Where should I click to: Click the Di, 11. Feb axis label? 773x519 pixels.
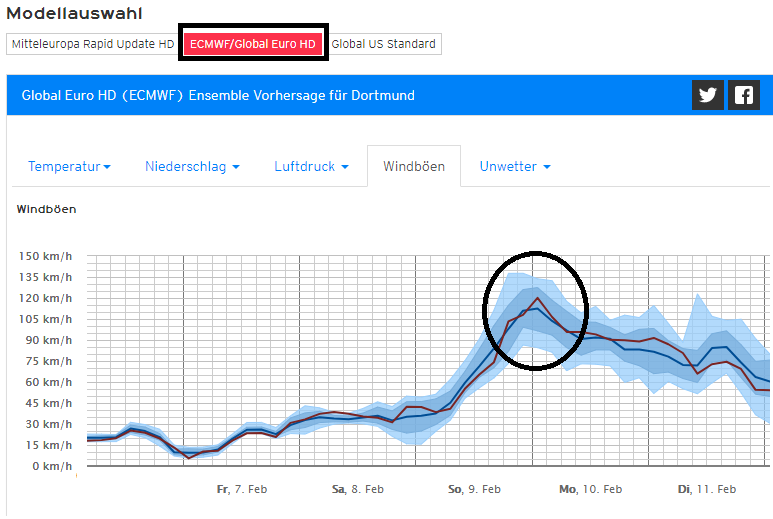pyautogui.click(x=707, y=489)
